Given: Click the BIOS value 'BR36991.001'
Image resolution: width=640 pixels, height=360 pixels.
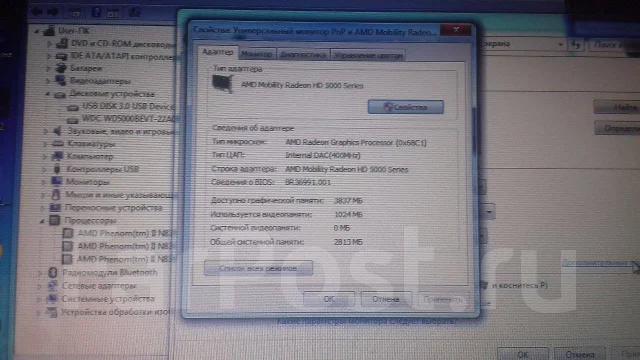Looking at the screenshot, I should coord(308,182).
